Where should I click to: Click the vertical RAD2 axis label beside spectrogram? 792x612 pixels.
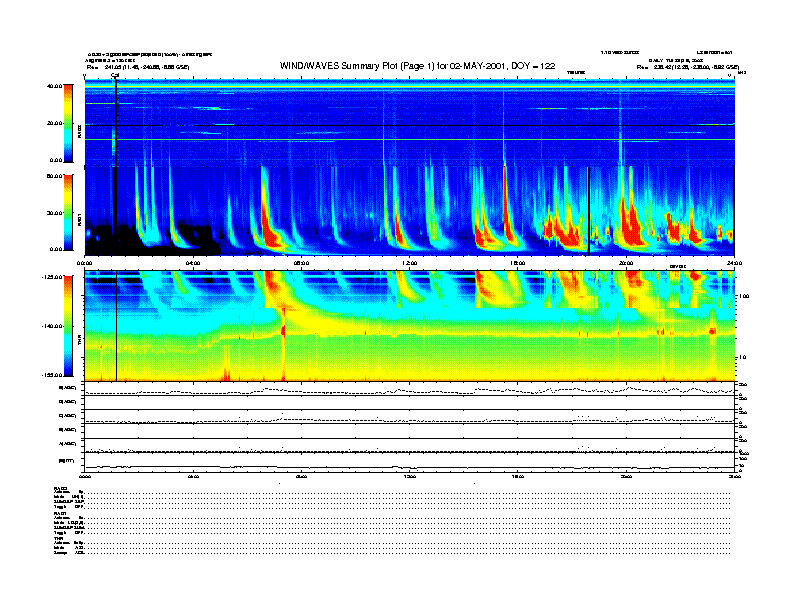80,131
